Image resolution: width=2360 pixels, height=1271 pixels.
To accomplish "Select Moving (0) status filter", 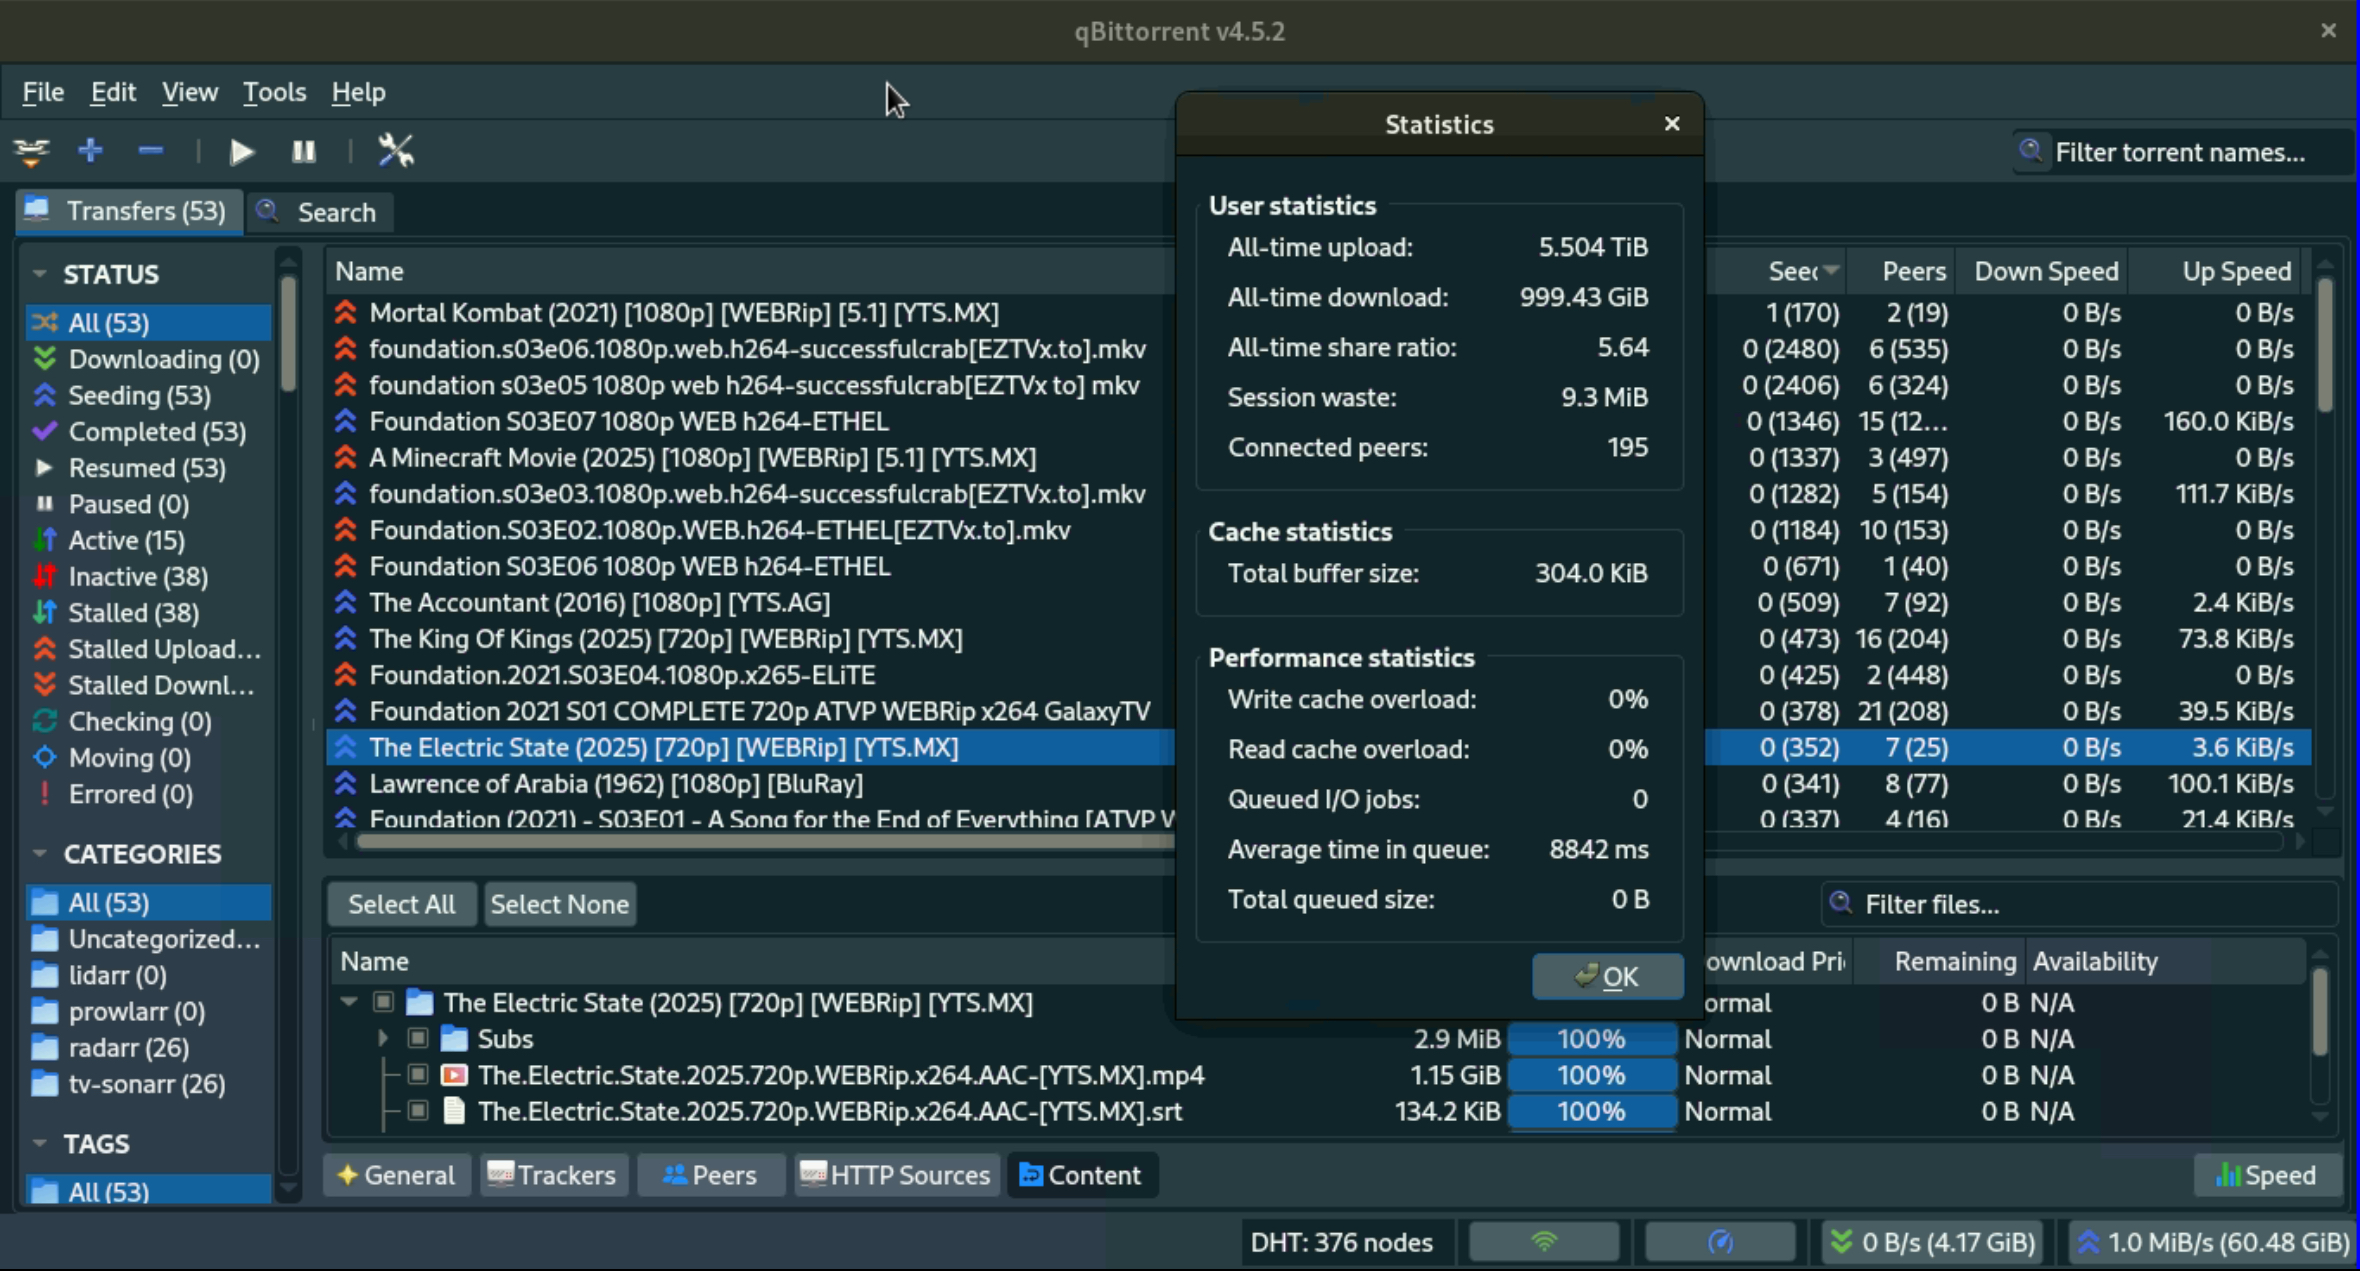I will pyautogui.click(x=148, y=757).
